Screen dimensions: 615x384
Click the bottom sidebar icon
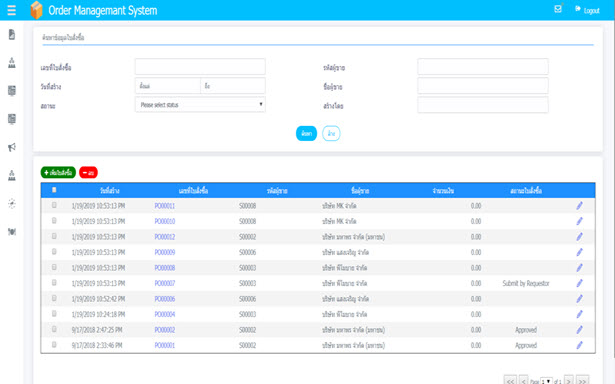click(12, 232)
